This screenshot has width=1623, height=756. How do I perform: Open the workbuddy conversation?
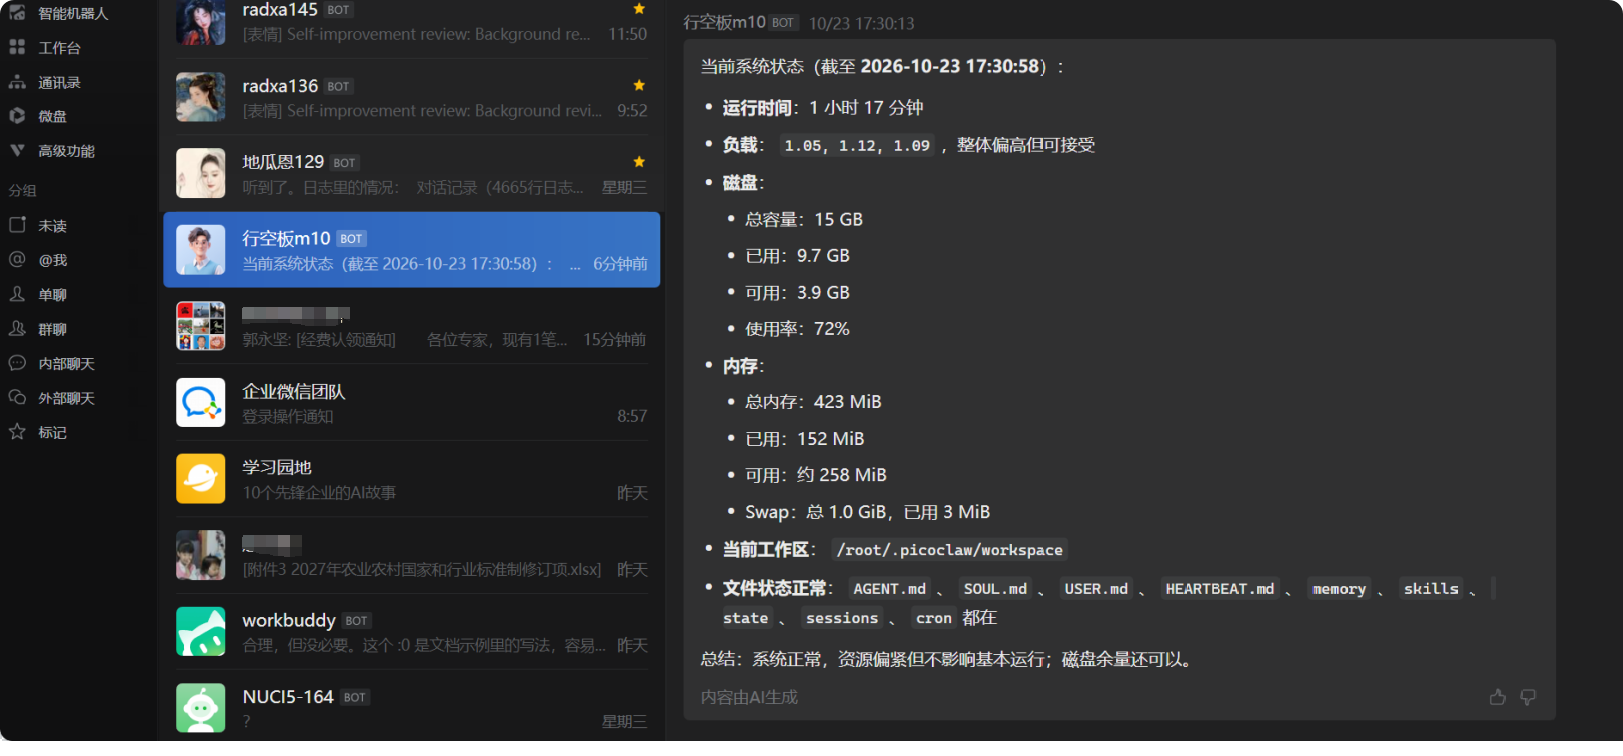click(411, 631)
